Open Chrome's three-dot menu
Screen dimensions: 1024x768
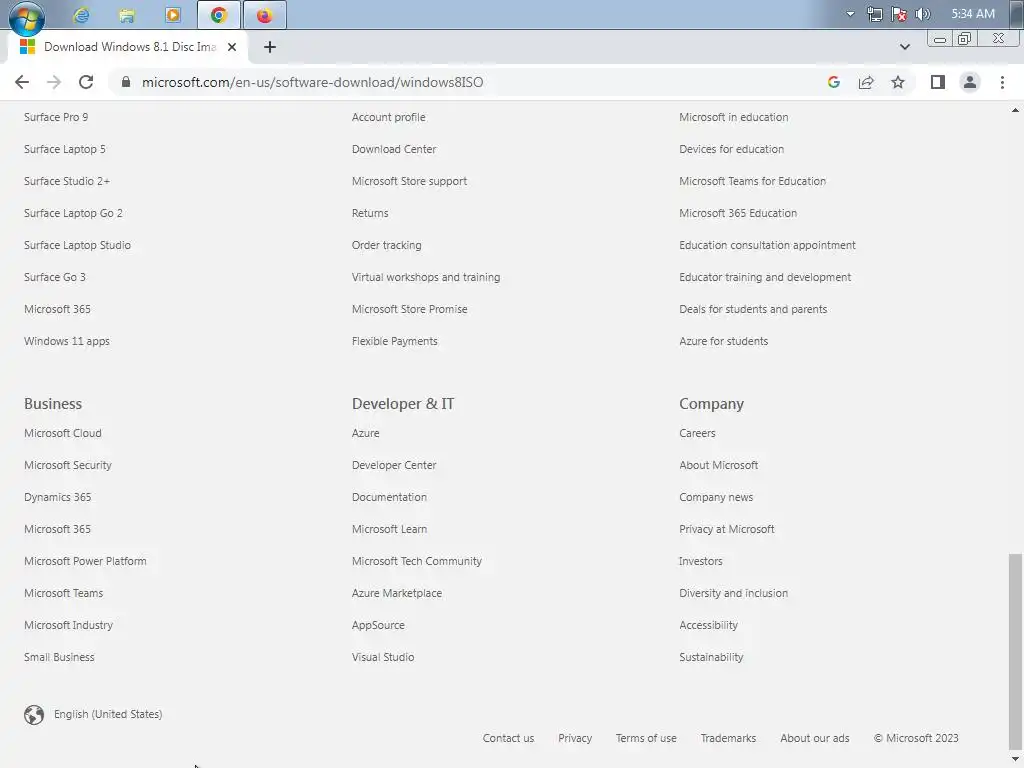click(x=1002, y=82)
